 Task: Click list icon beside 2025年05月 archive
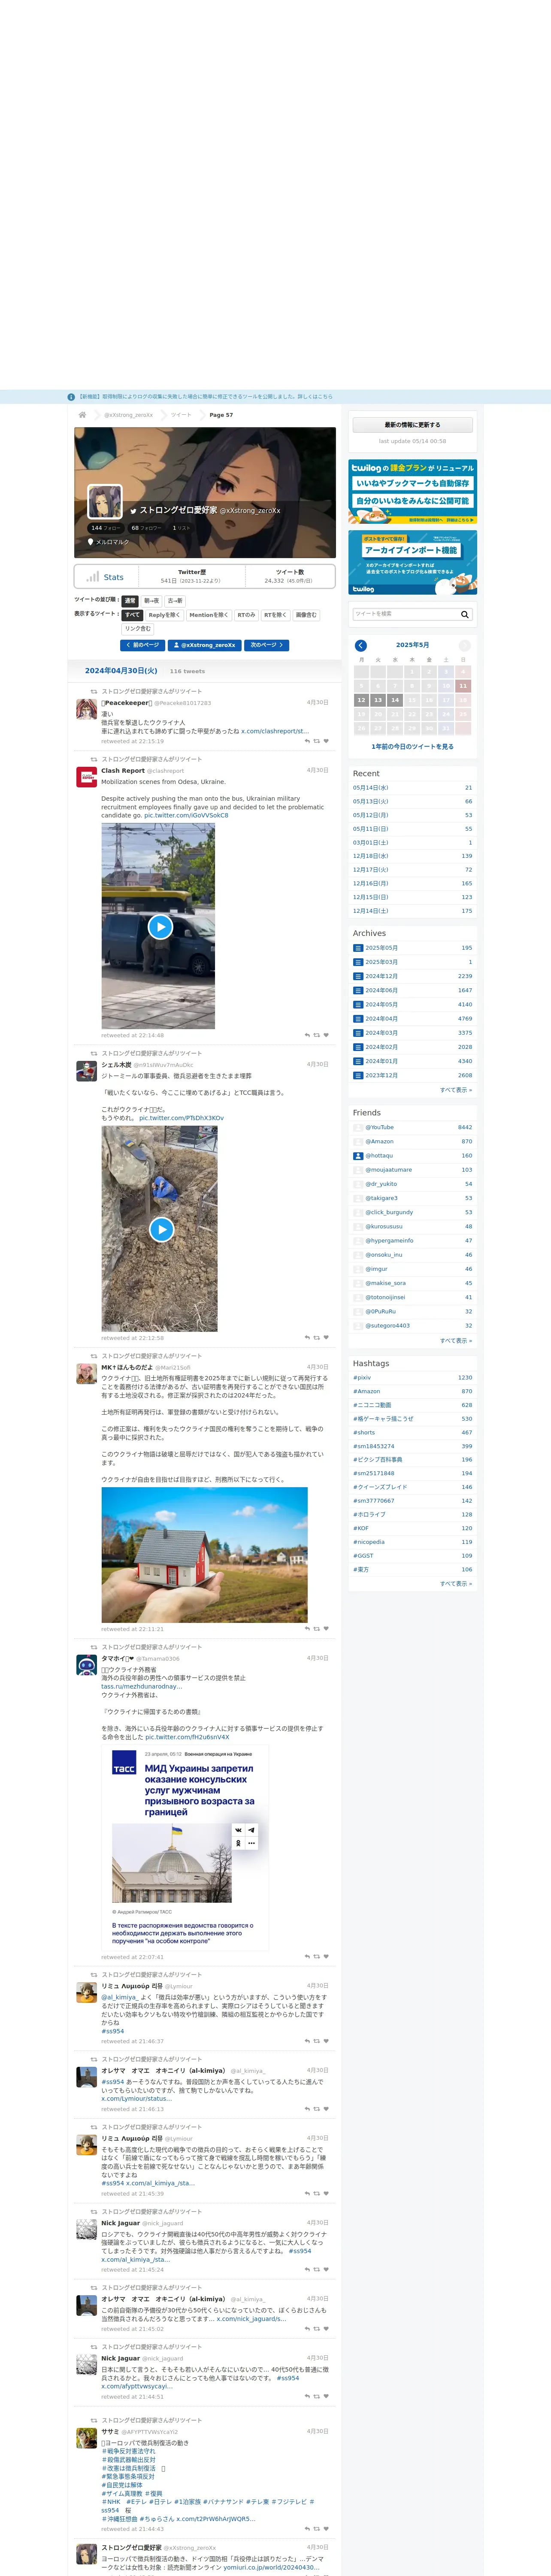click(x=358, y=948)
